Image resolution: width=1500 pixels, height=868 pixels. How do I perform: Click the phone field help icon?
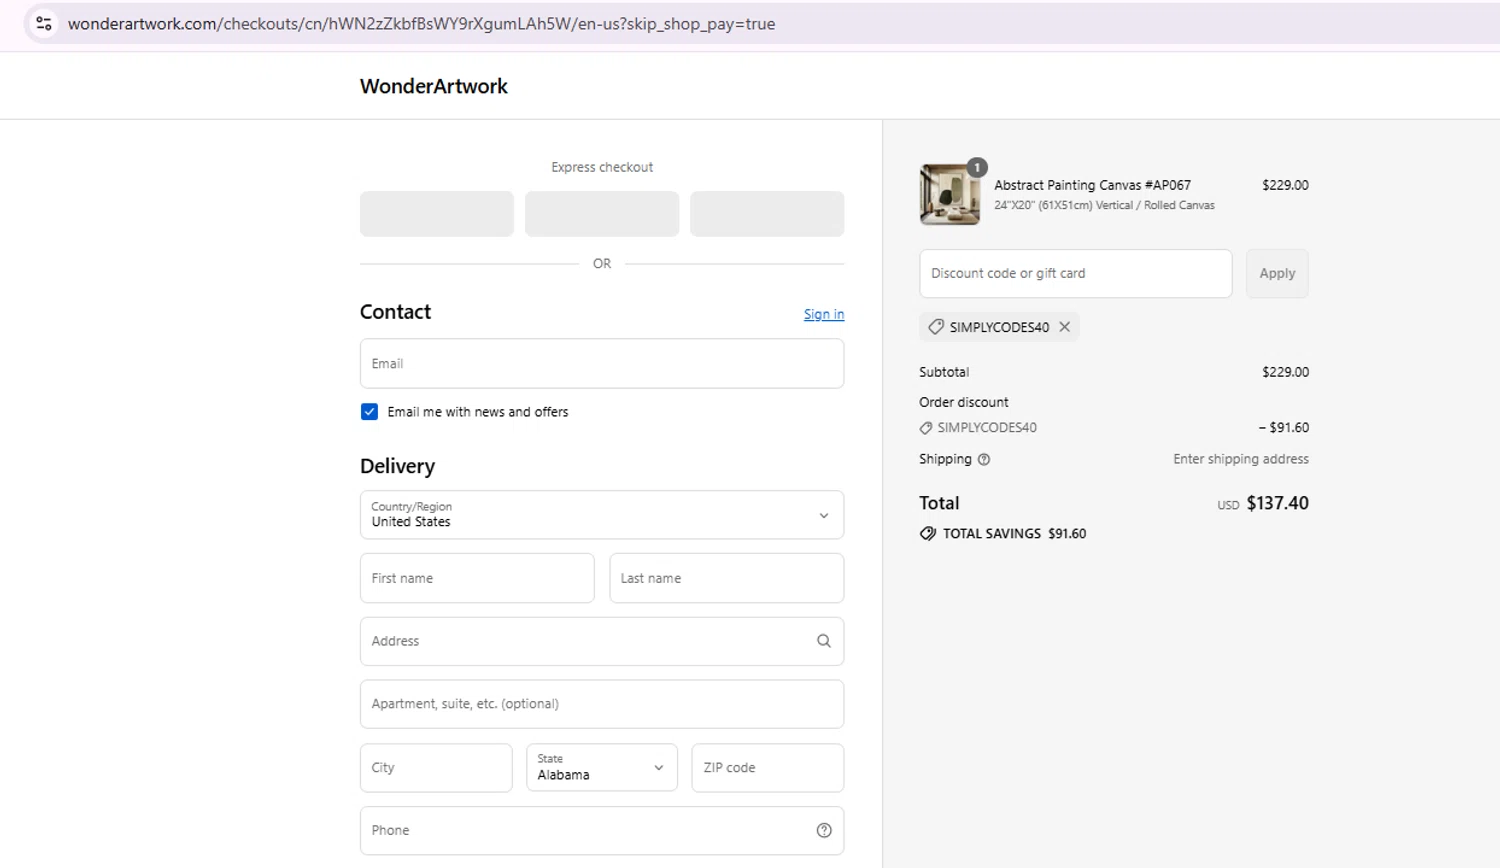click(x=824, y=830)
